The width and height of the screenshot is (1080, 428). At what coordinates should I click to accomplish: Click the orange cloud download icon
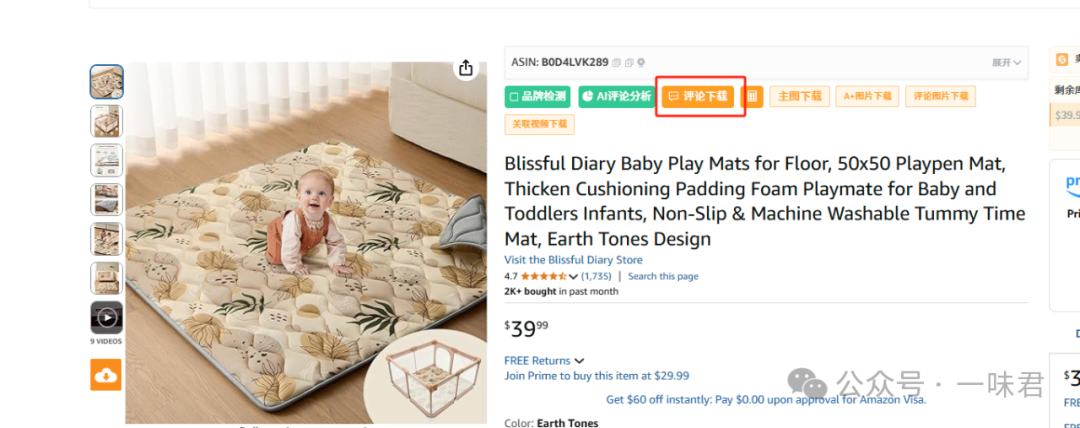coord(106,375)
